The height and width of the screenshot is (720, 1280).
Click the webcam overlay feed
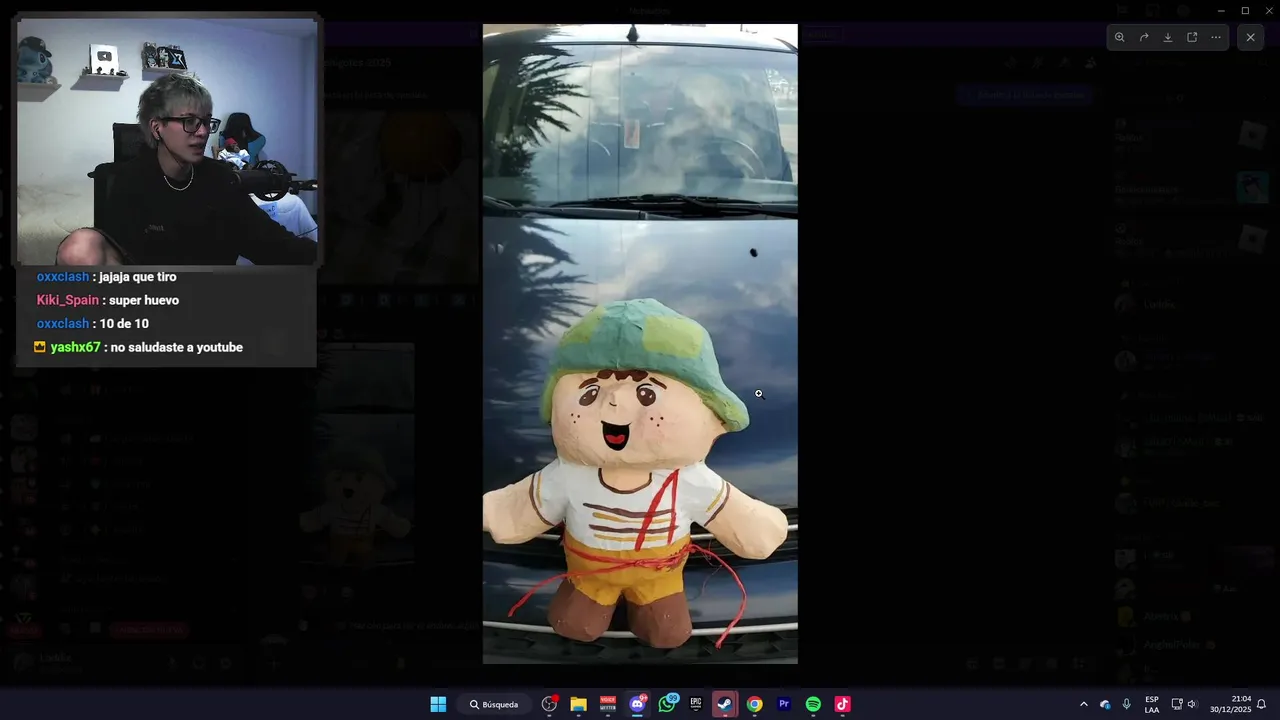[x=167, y=140]
